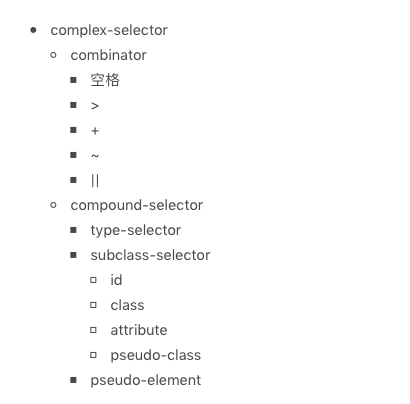Click the attribute sub-item
The height and width of the screenshot is (404, 410).
pos(139,330)
